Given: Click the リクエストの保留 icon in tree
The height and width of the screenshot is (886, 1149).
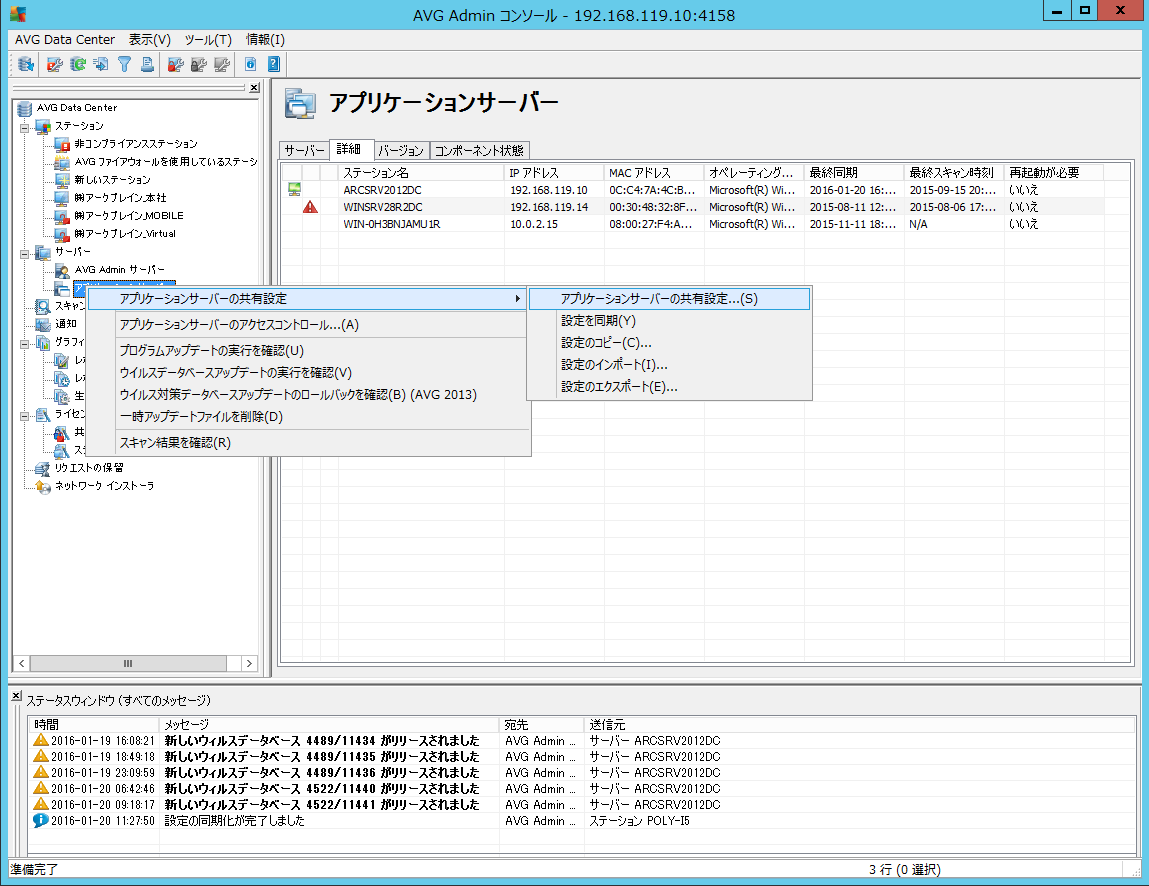Looking at the screenshot, I should pyautogui.click(x=43, y=468).
